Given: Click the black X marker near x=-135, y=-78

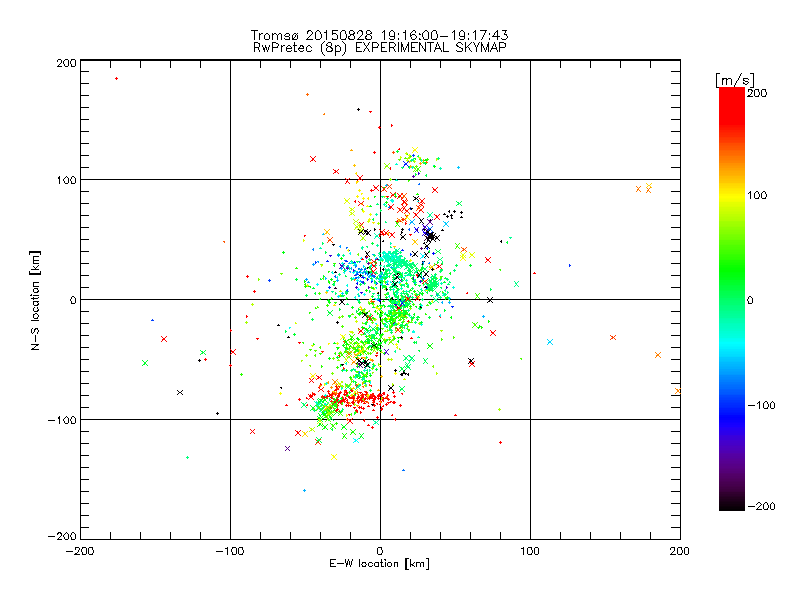Looking at the screenshot, I should 180,392.
